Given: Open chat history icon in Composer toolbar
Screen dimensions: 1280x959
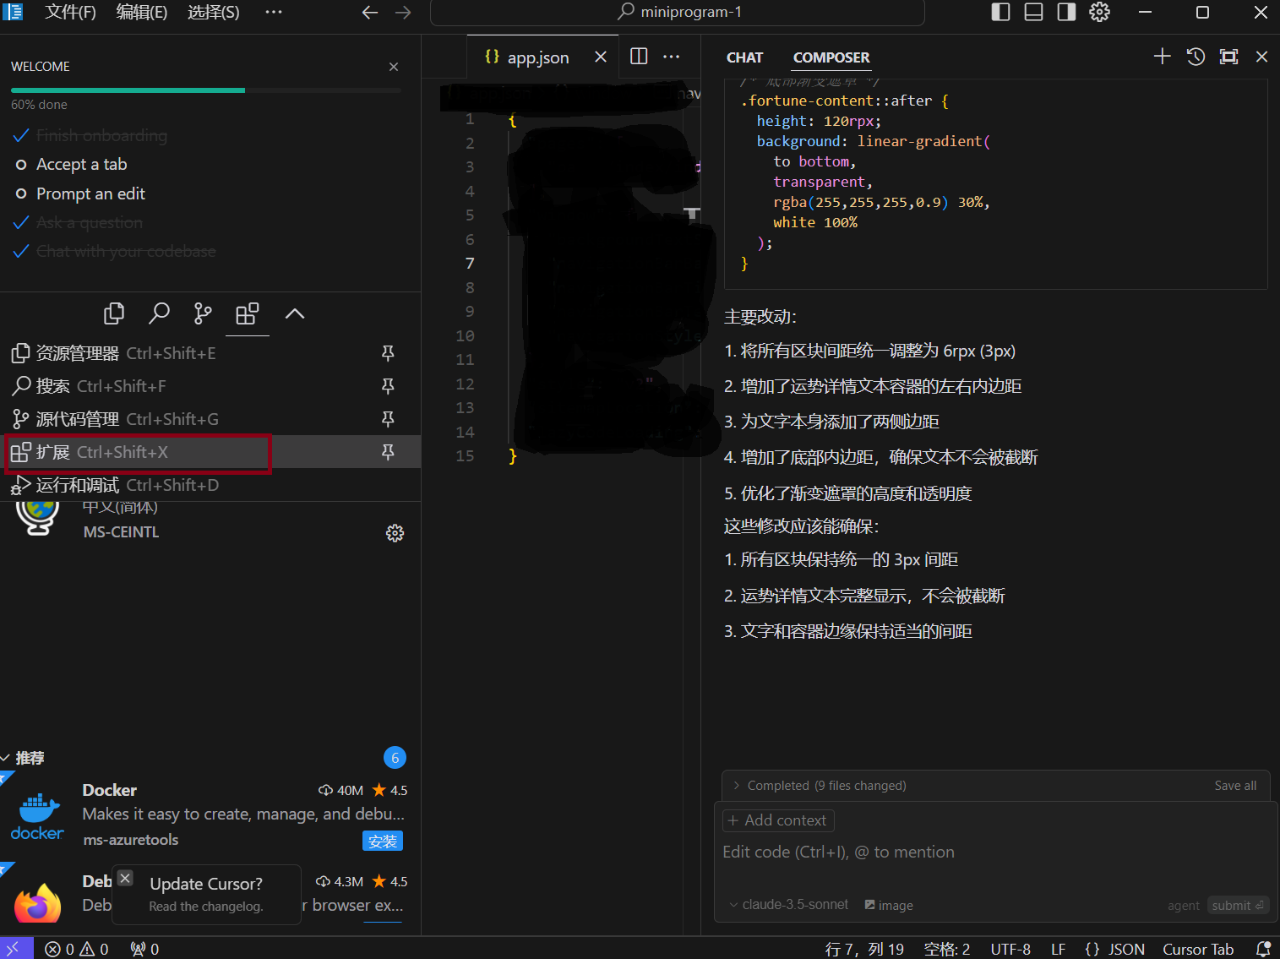Looking at the screenshot, I should tap(1195, 57).
